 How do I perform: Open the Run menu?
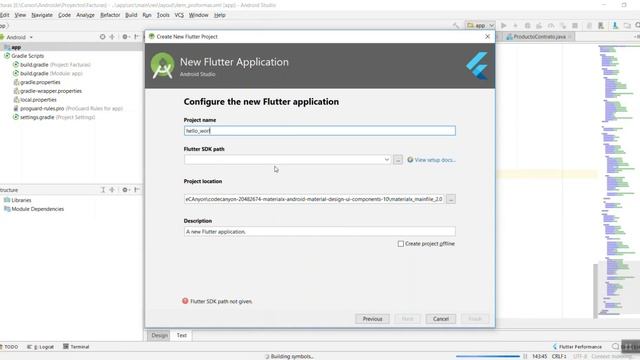[147, 15]
